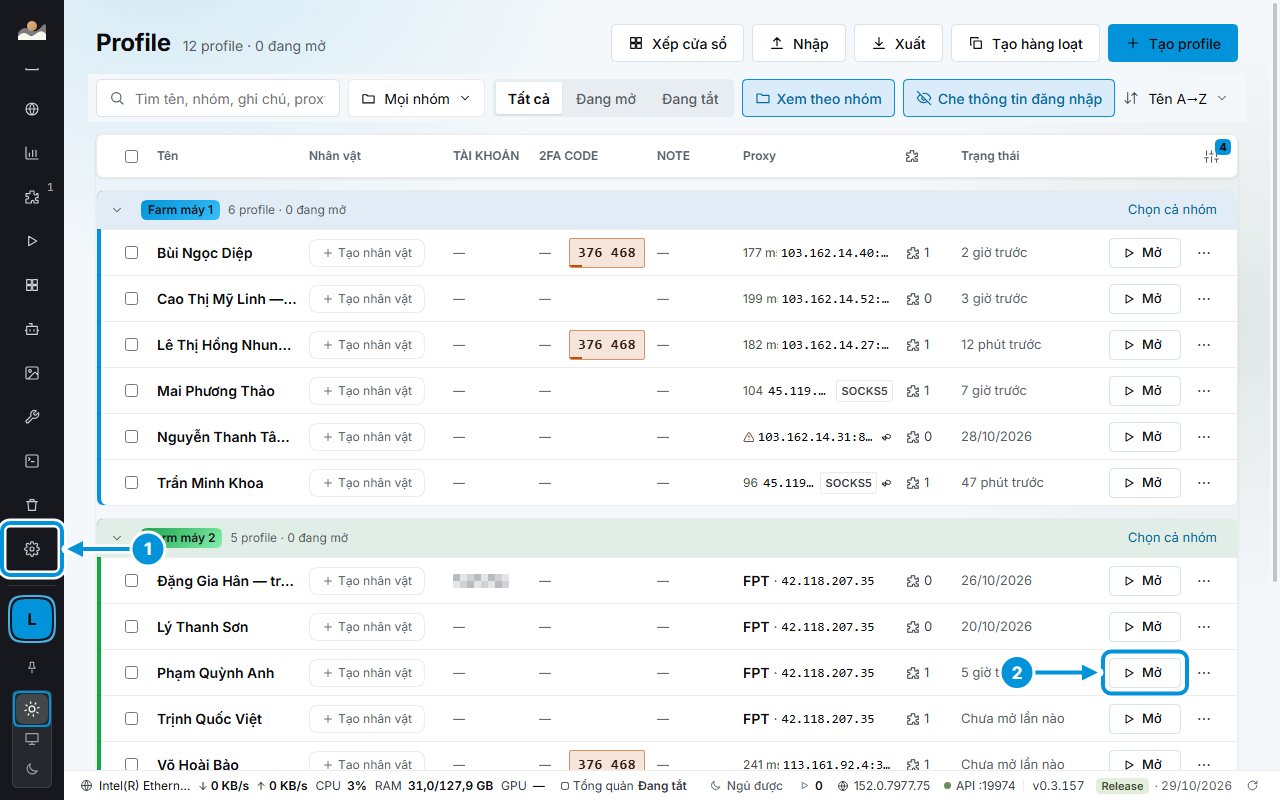Check the box for Bùi Ngọc Diệp

[132, 253]
